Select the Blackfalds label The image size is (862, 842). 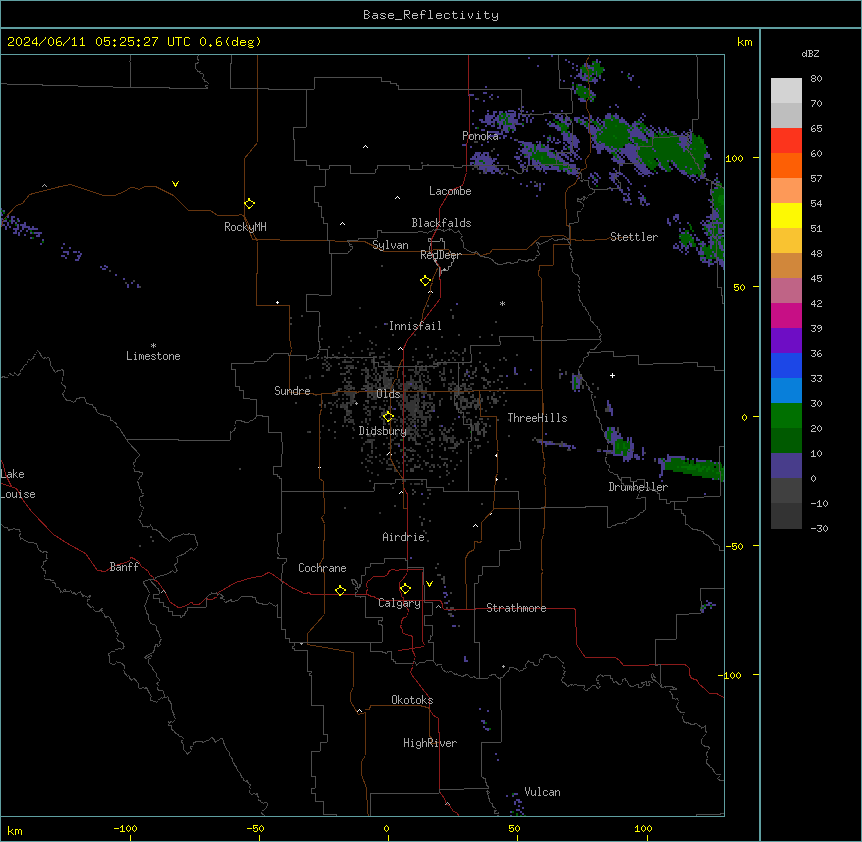tap(441, 223)
